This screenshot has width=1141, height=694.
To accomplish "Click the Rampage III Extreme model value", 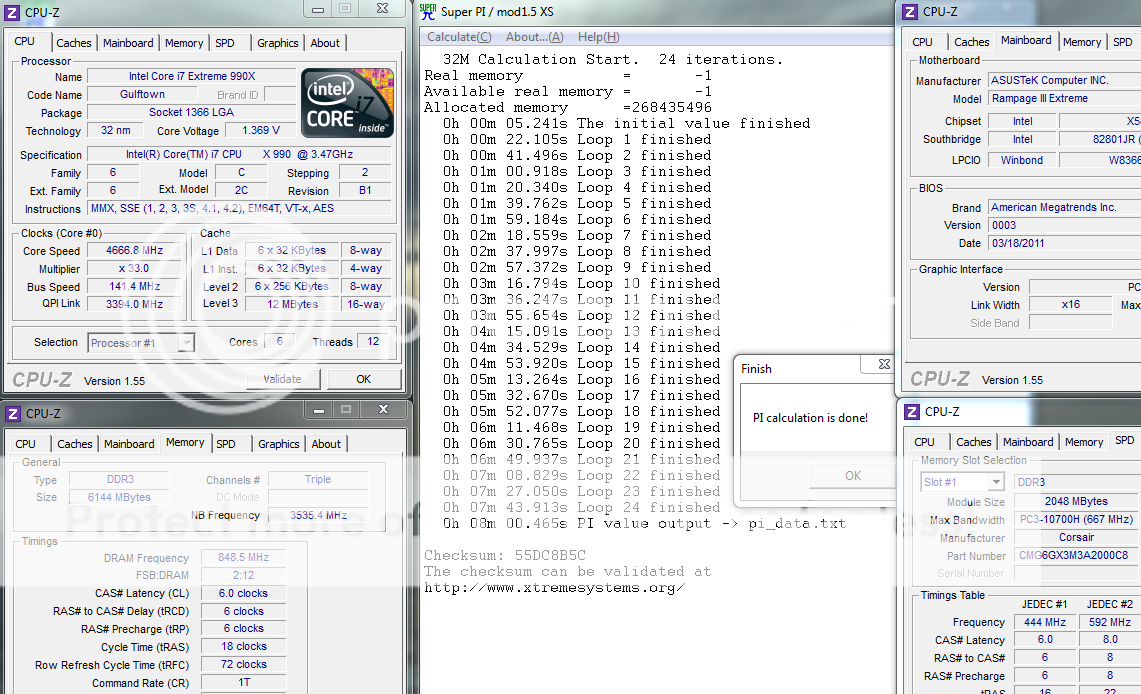I will pyautogui.click(x=1064, y=99).
